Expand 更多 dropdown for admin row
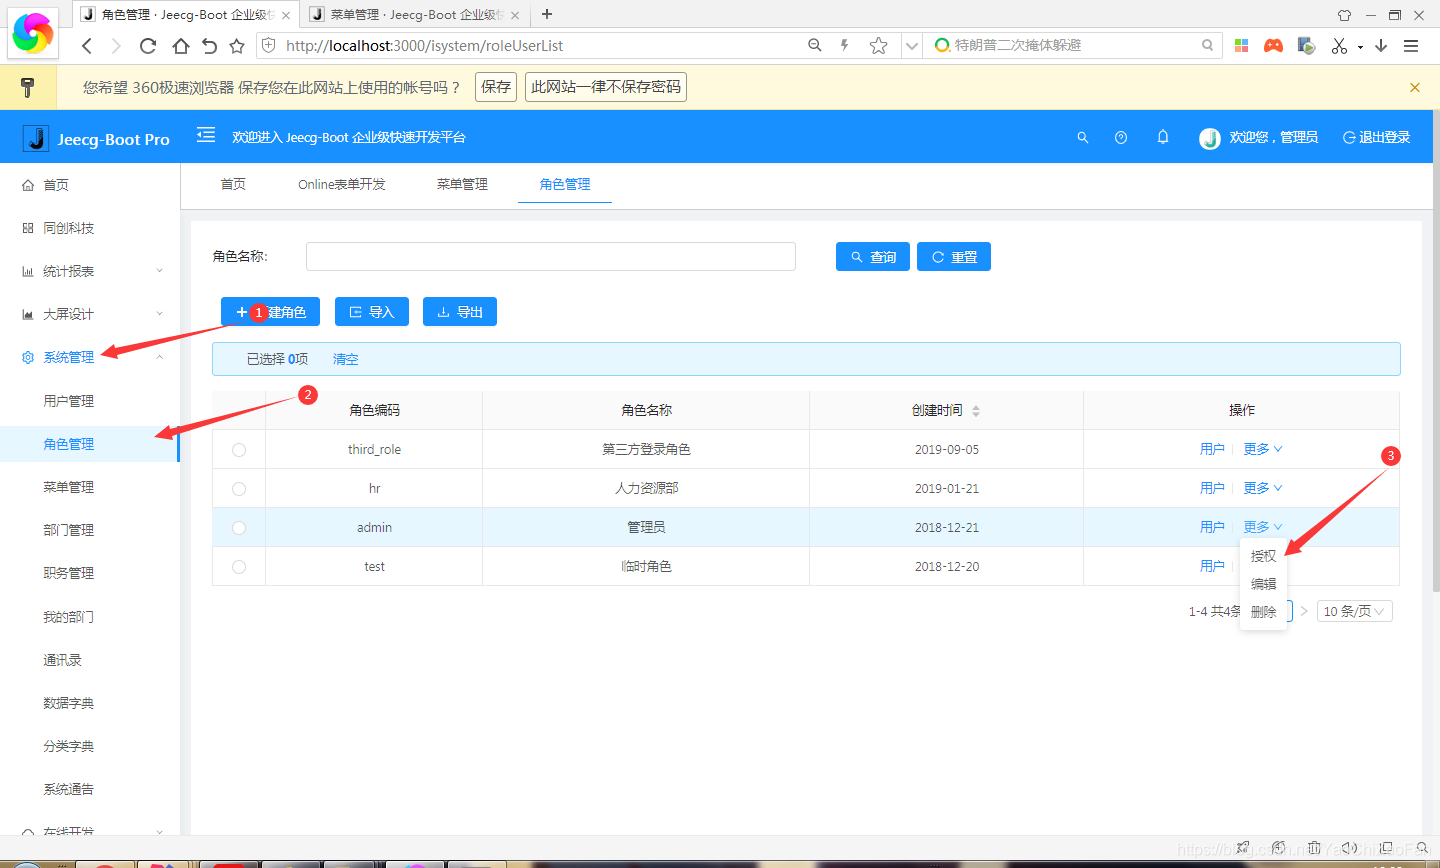The height and width of the screenshot is (868, 1440). [1263, 527]
